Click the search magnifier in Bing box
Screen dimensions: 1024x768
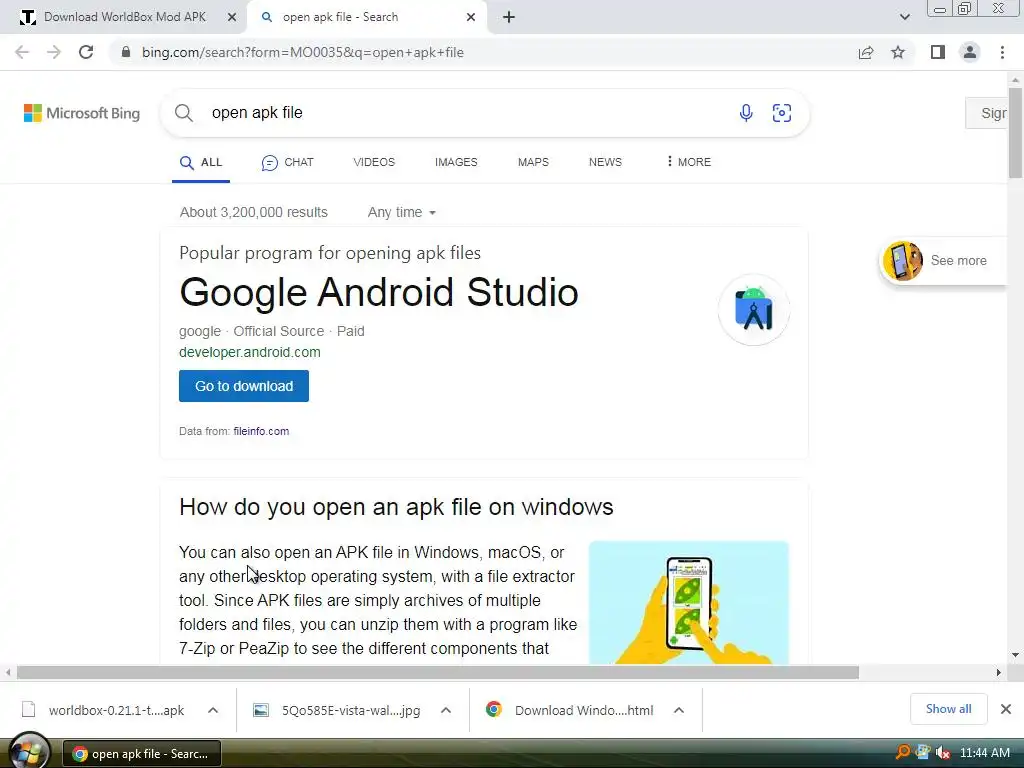(x=184, y=113)
